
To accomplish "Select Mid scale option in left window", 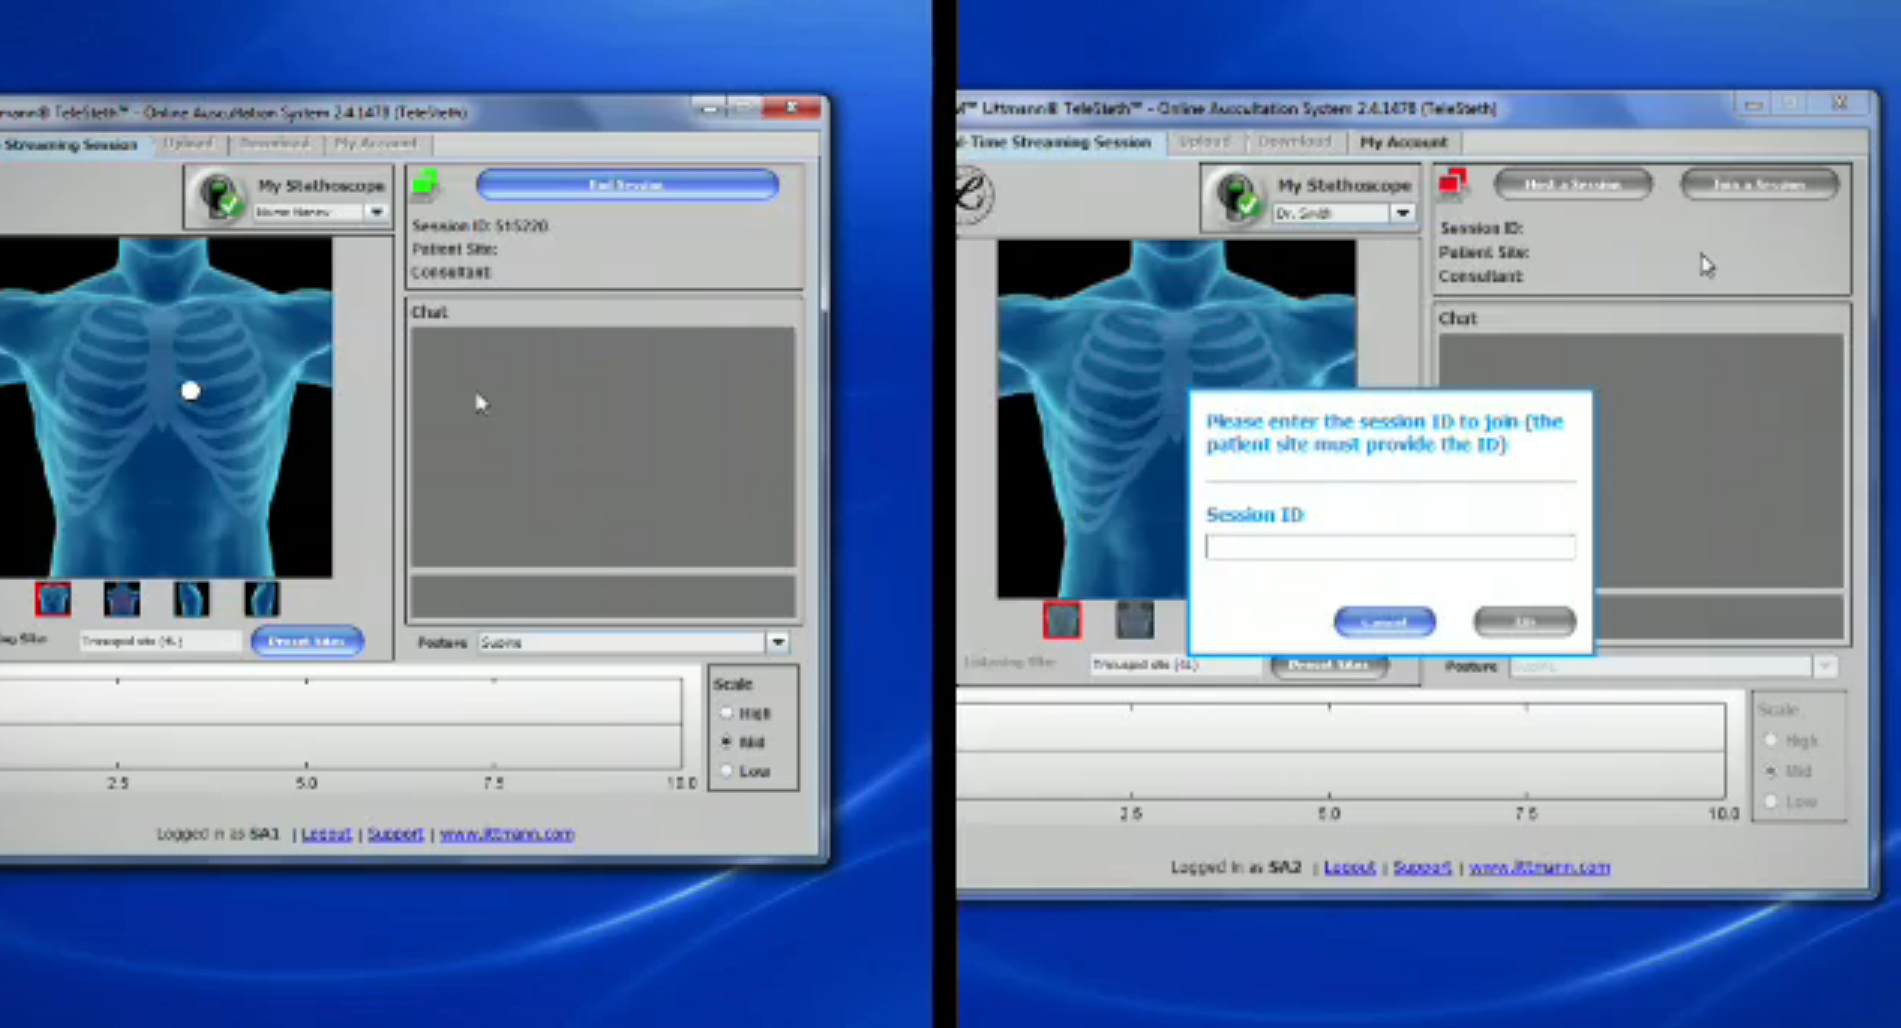I will (x=727, y=742).
